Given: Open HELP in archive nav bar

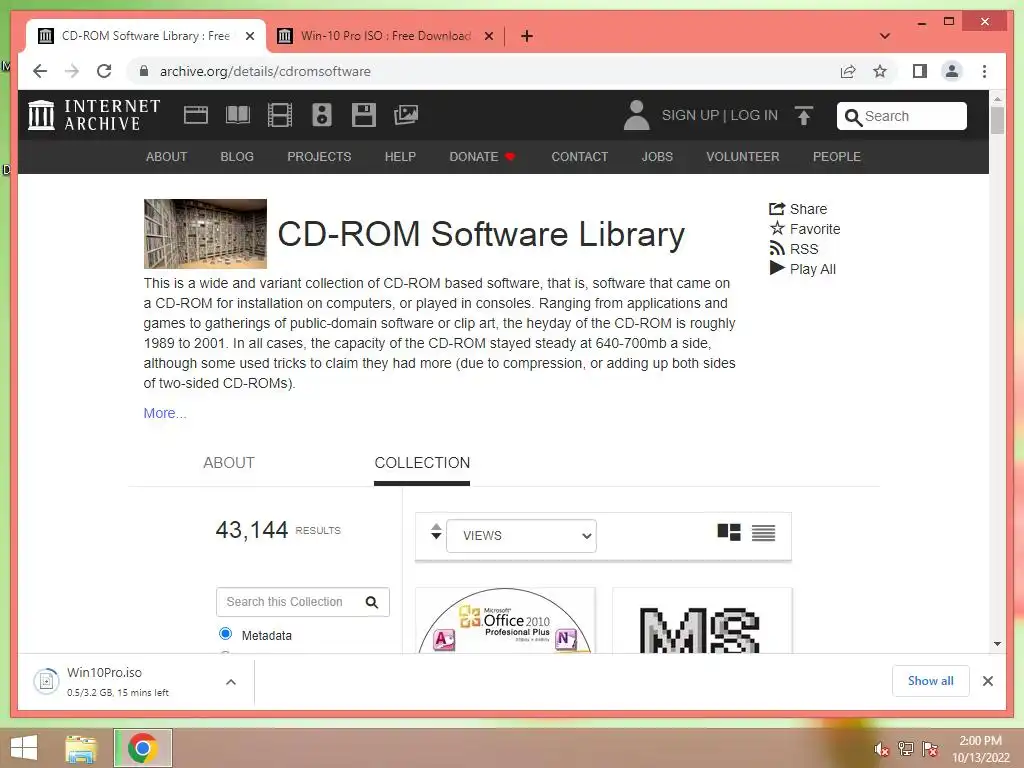Looking at the screenshot, I should [400, 157].
